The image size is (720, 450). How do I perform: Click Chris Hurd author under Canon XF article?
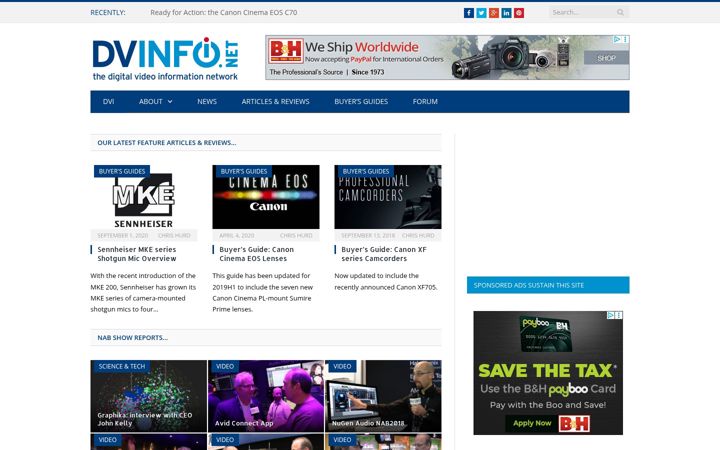pos(418,236)
